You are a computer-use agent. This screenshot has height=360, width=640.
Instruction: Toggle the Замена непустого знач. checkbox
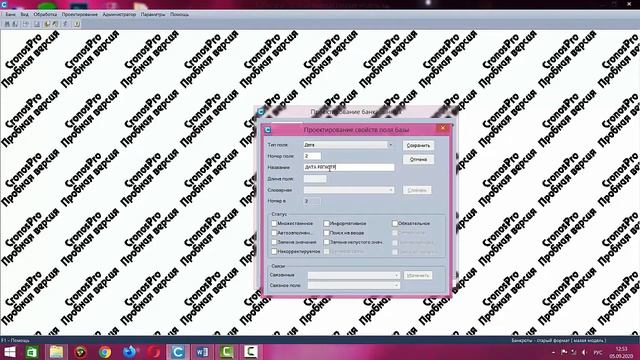coord(326,242)
